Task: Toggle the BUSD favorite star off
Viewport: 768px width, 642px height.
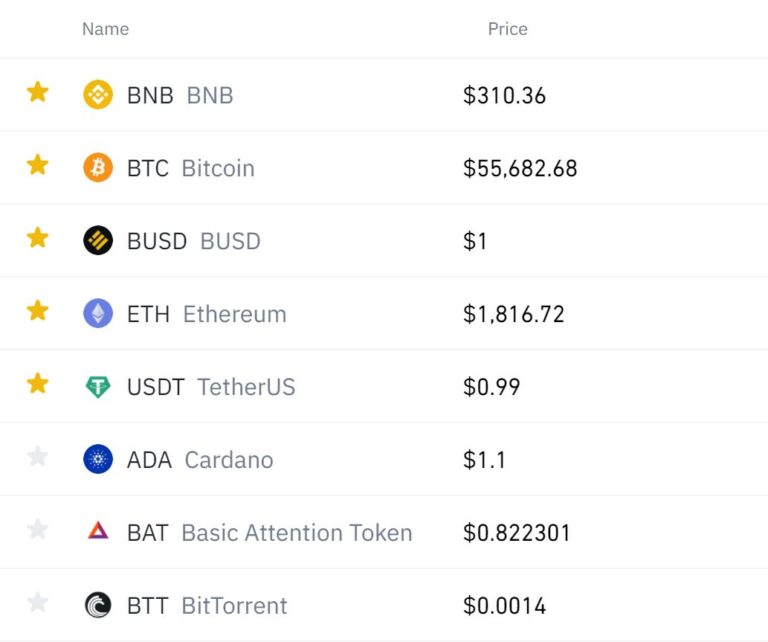Action: [38, 238]
